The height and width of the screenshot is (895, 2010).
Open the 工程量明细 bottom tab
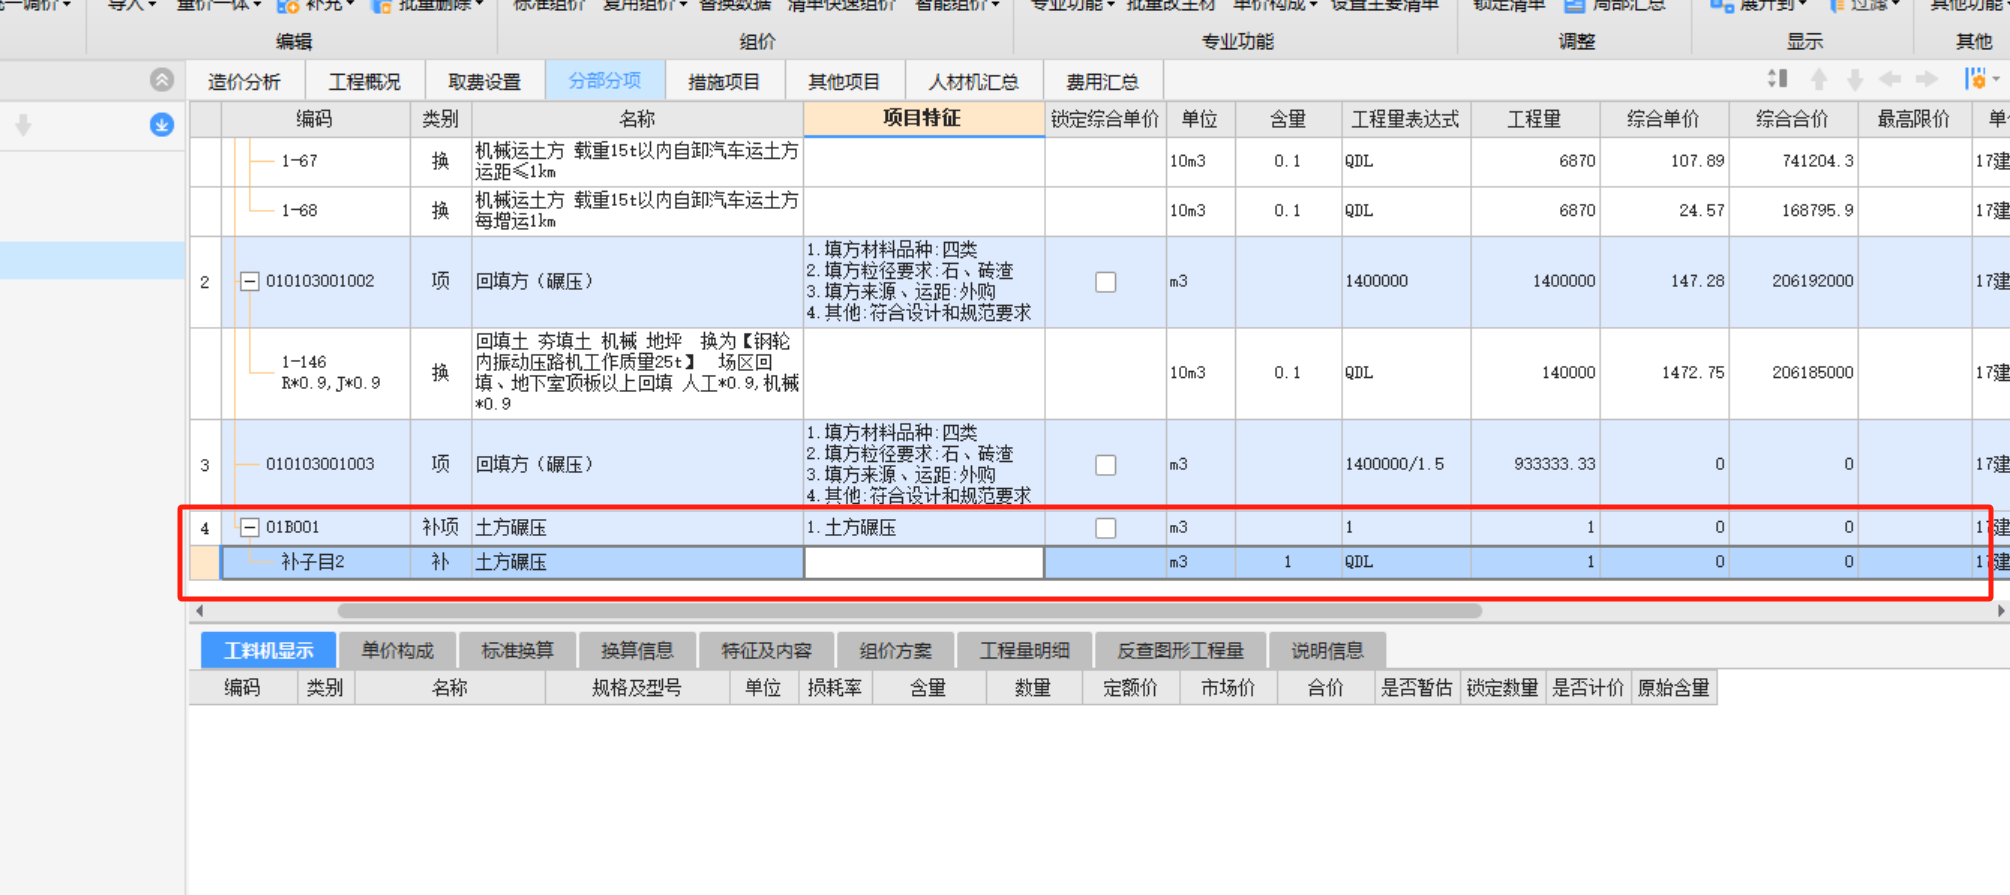click(1024, 651)
